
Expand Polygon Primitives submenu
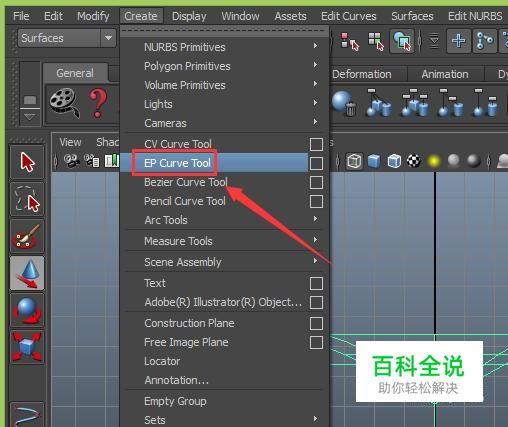[224, 66]
